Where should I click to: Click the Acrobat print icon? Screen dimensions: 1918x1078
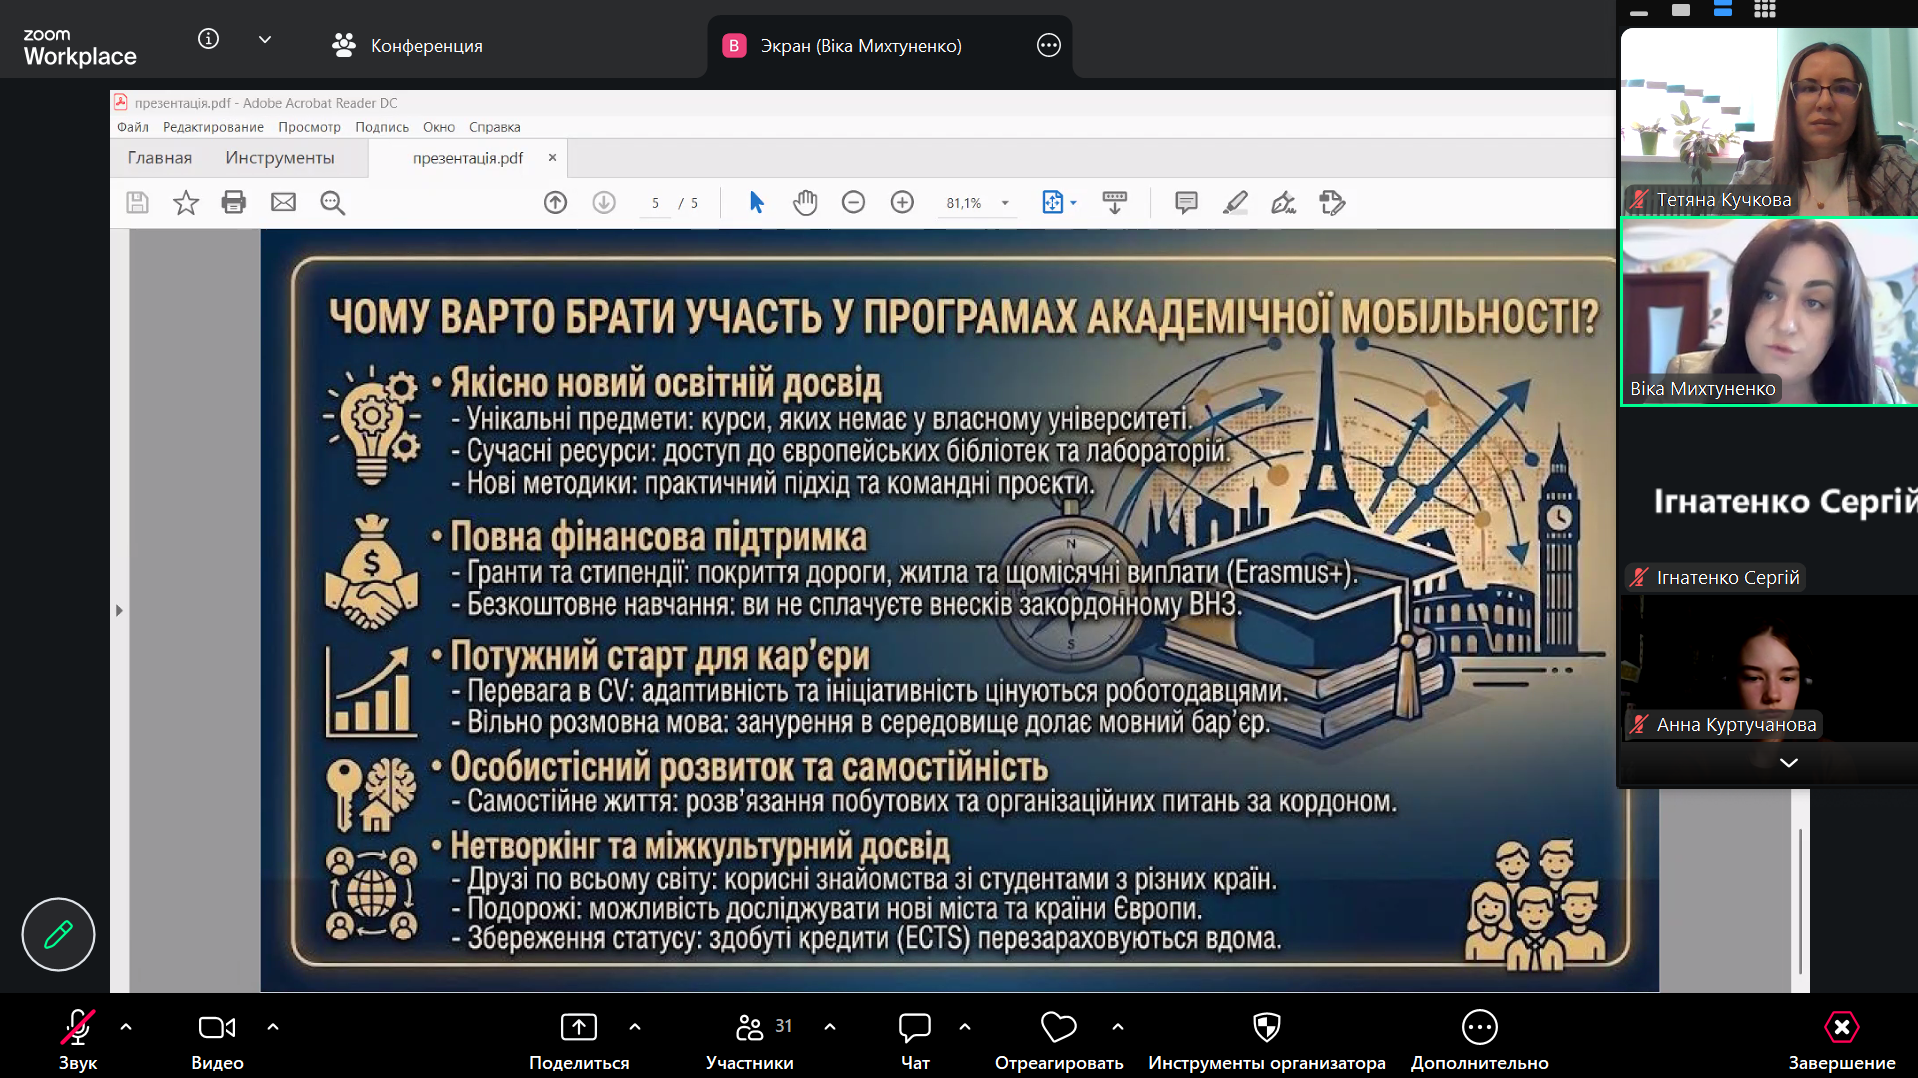[x=234, y=203]
